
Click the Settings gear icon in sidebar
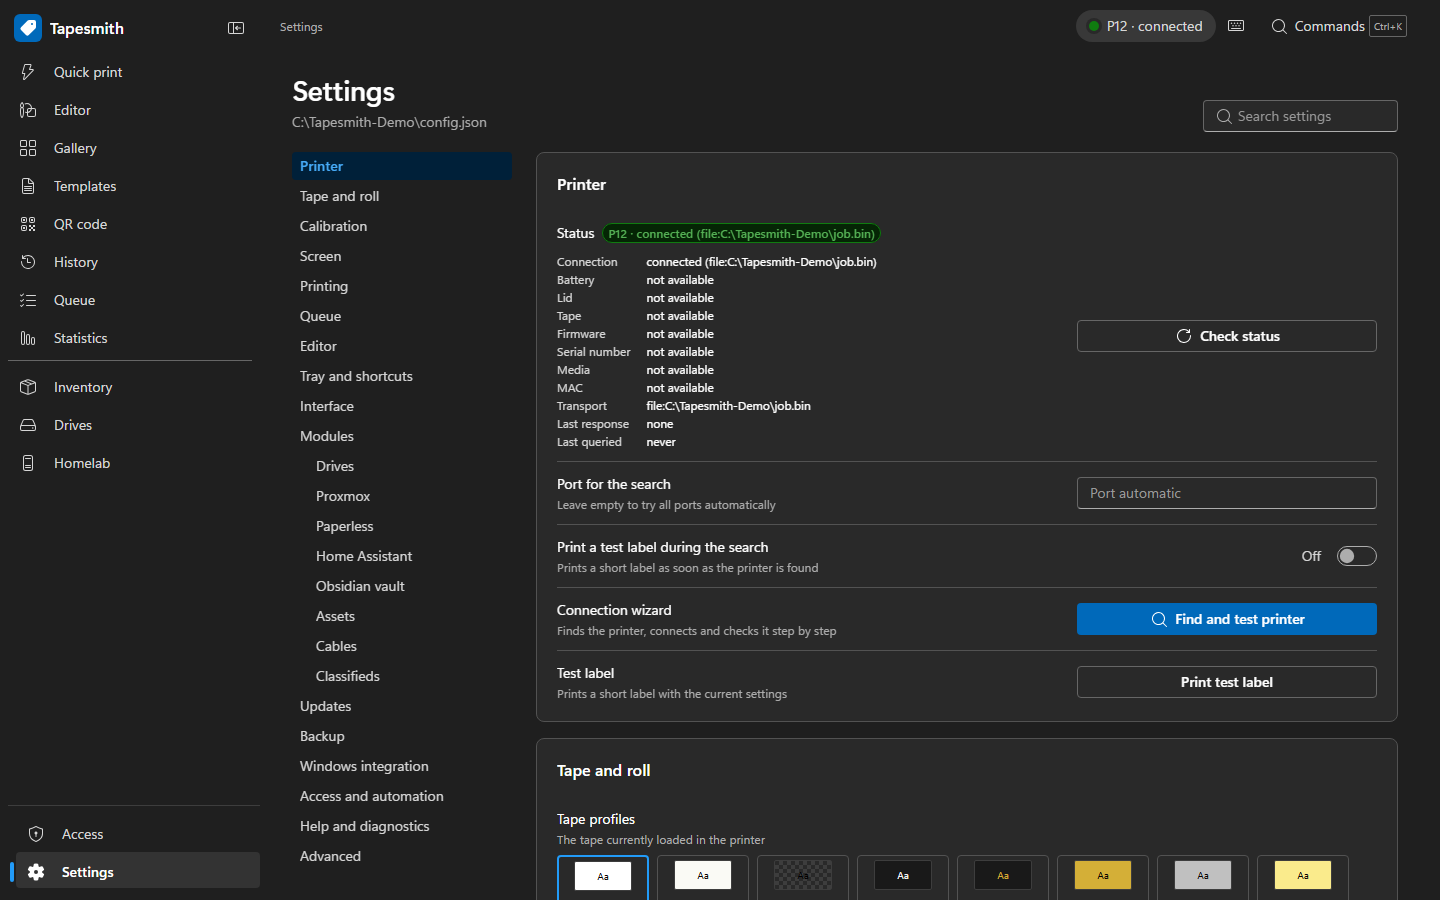point(36,872)
